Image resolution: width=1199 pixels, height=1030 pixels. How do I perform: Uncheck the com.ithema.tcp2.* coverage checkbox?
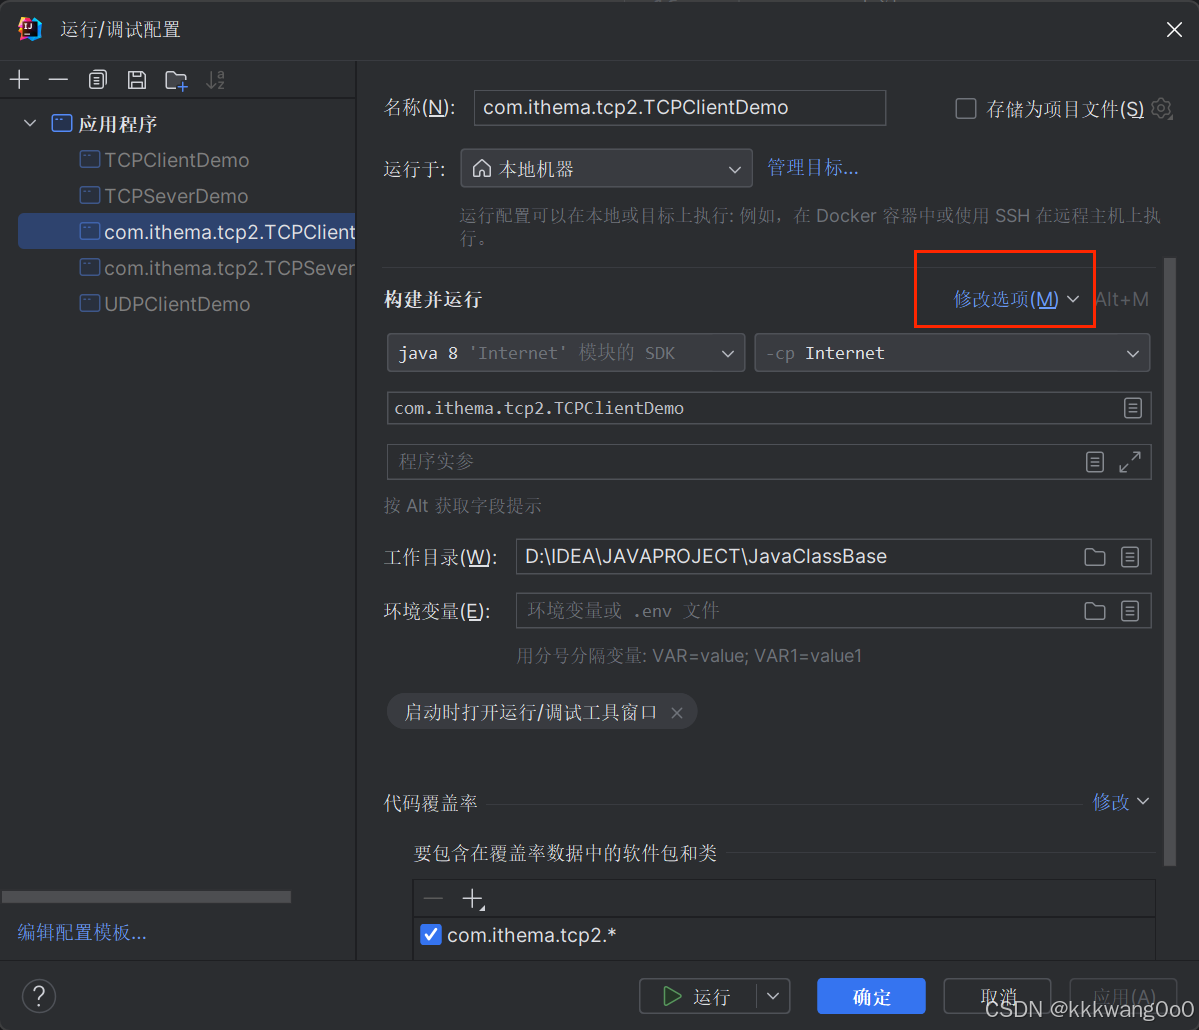pos(431,935)
